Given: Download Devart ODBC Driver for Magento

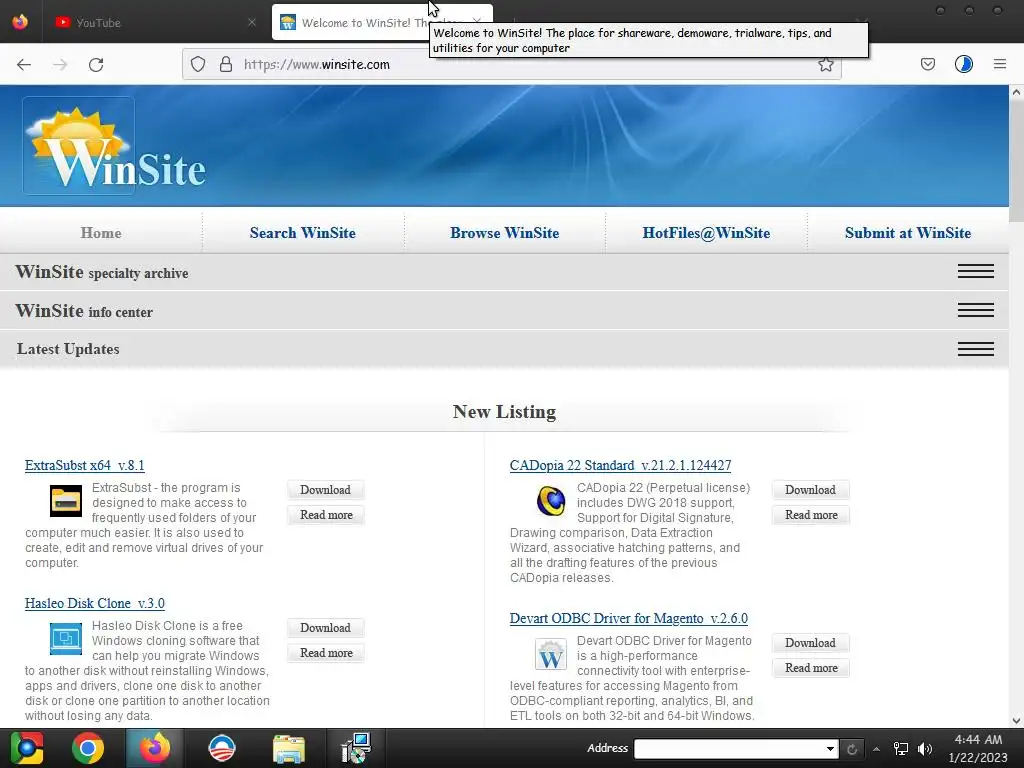Looking at the screenshot, I should point(810,643).
